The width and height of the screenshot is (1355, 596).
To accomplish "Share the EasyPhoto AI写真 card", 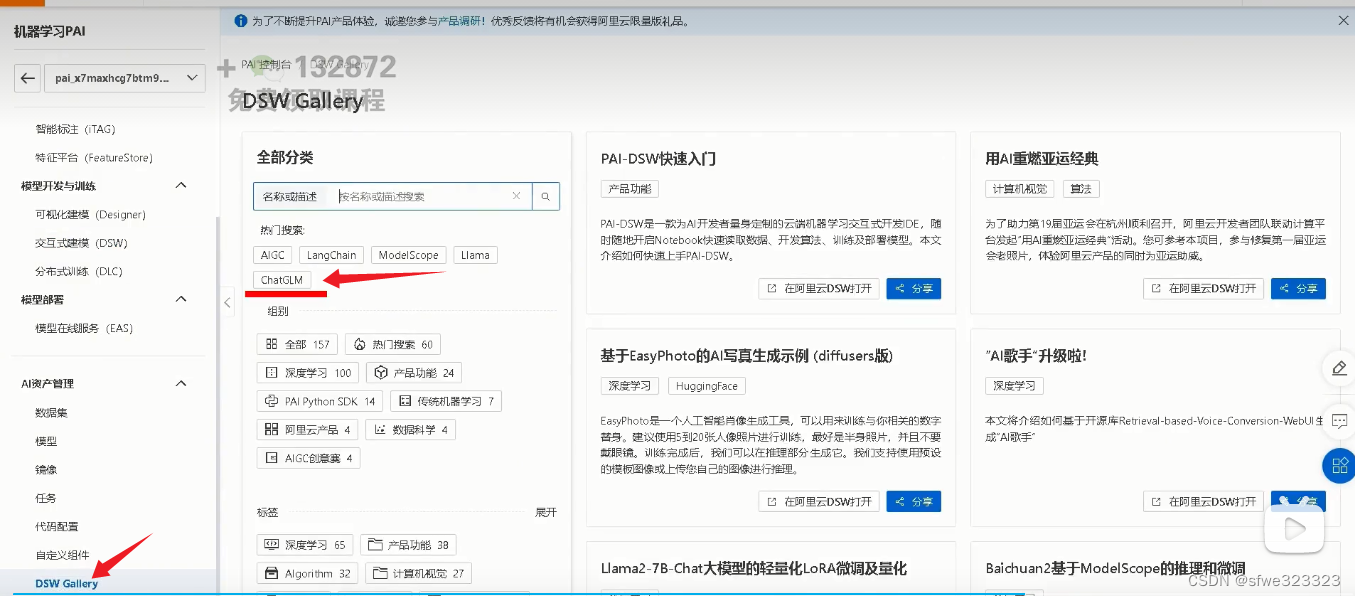I will tap(914, 501).
